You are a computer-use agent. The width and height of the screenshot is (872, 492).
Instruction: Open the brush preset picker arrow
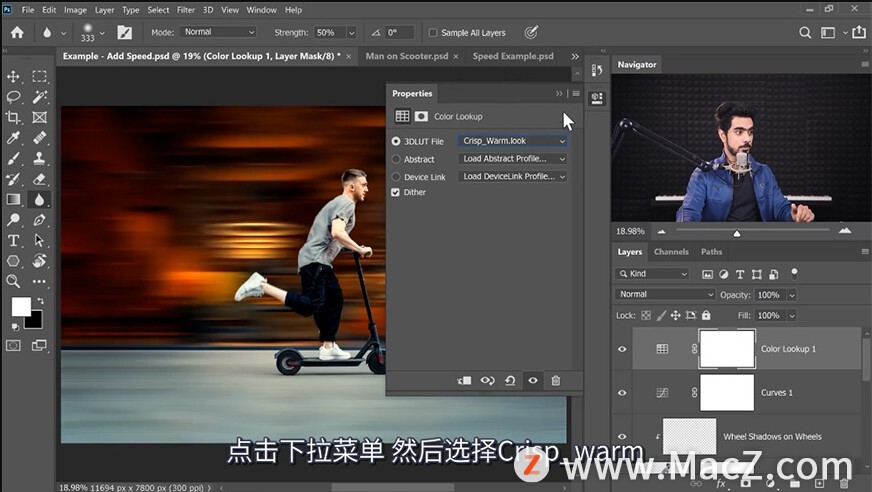[102, 33]
